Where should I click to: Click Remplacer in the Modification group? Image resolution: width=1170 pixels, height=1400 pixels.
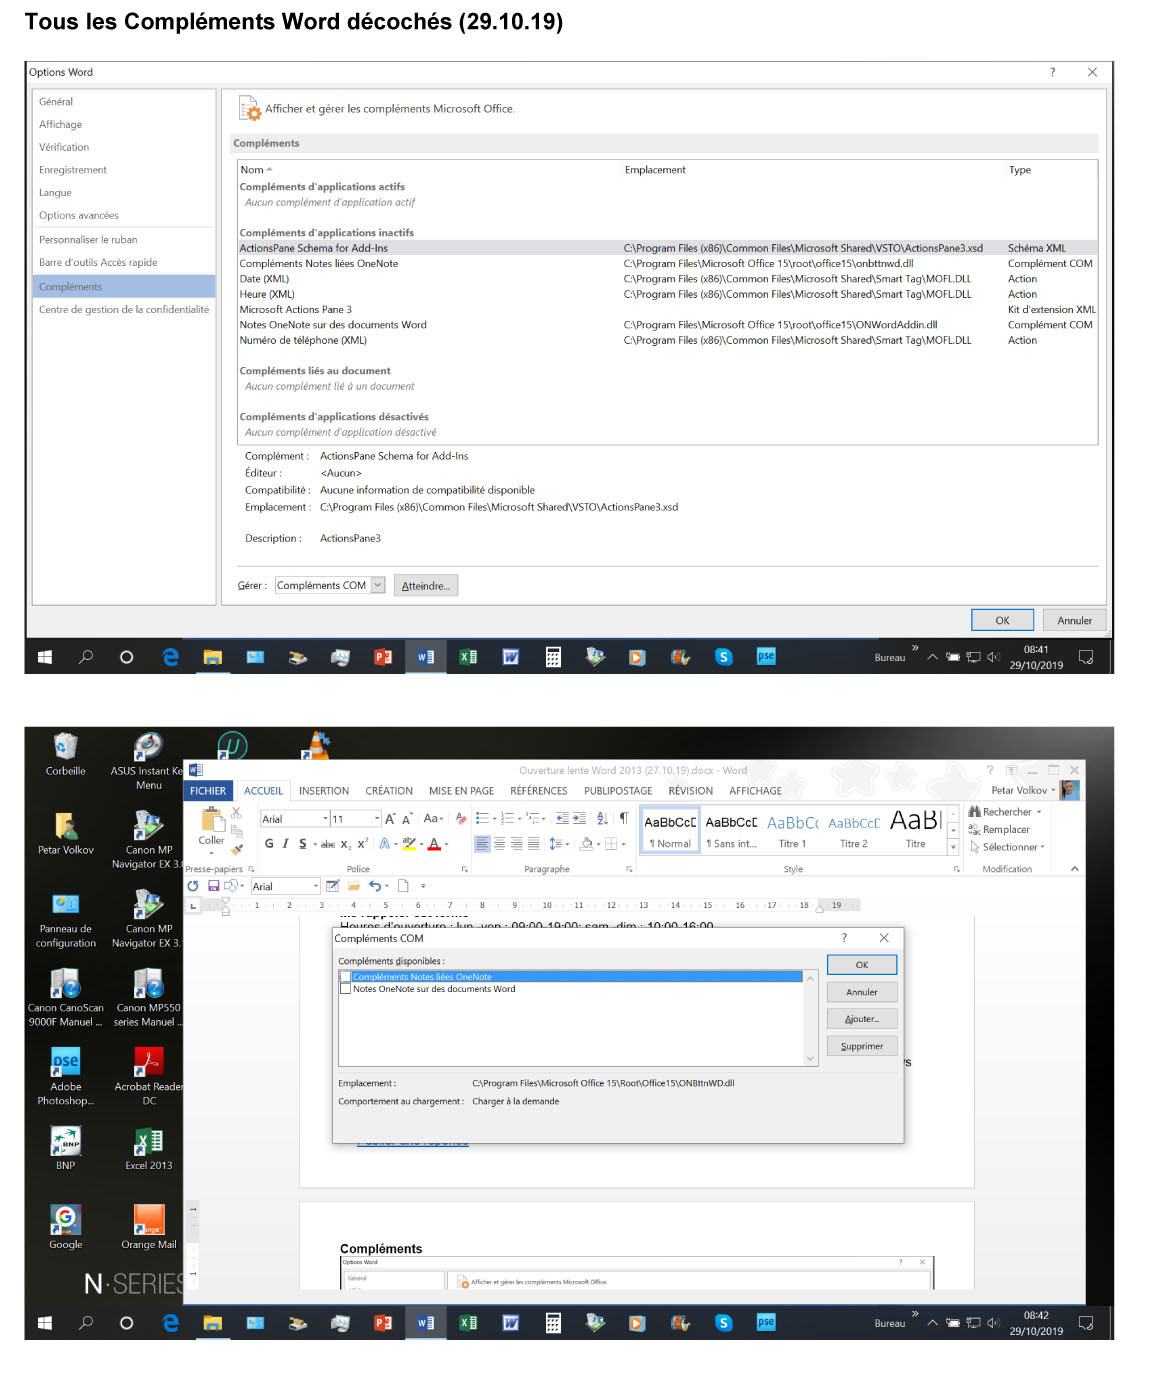tap(999, 829)
